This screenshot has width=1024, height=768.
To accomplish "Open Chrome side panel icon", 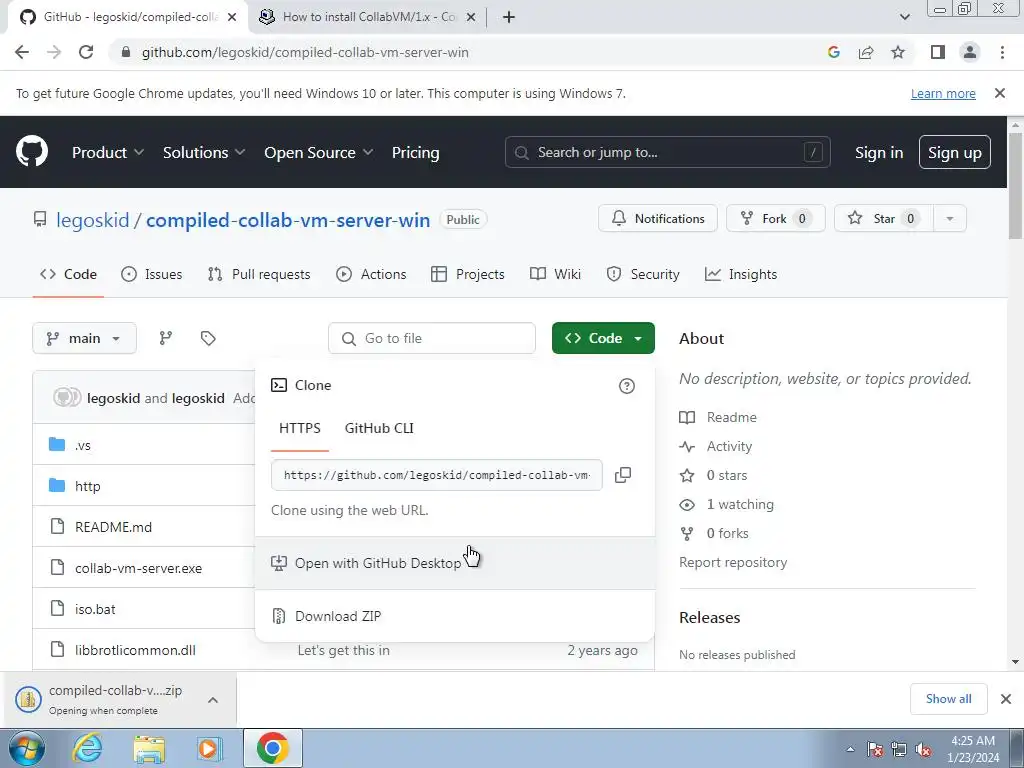I will (938, 52).
